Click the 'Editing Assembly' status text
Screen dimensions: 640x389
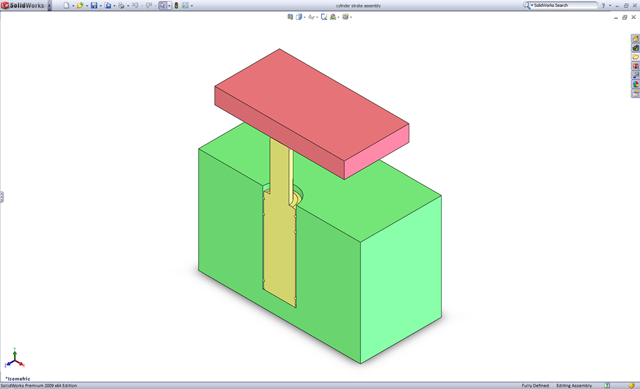[574, 386]
